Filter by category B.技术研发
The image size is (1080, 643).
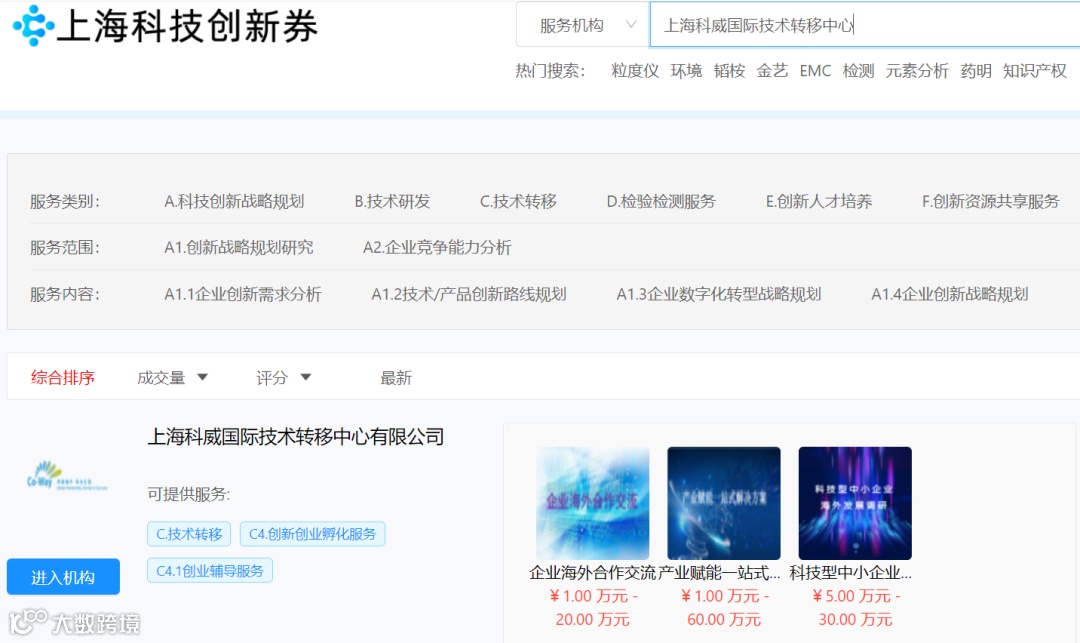tap(392, 201)
